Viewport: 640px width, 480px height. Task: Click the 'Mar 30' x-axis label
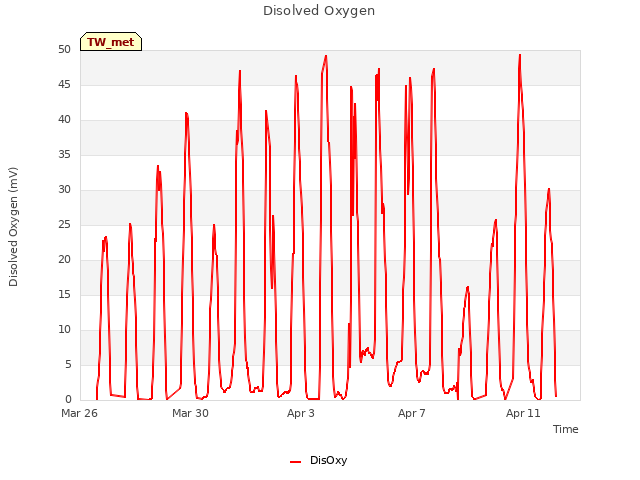coord(190,413)
